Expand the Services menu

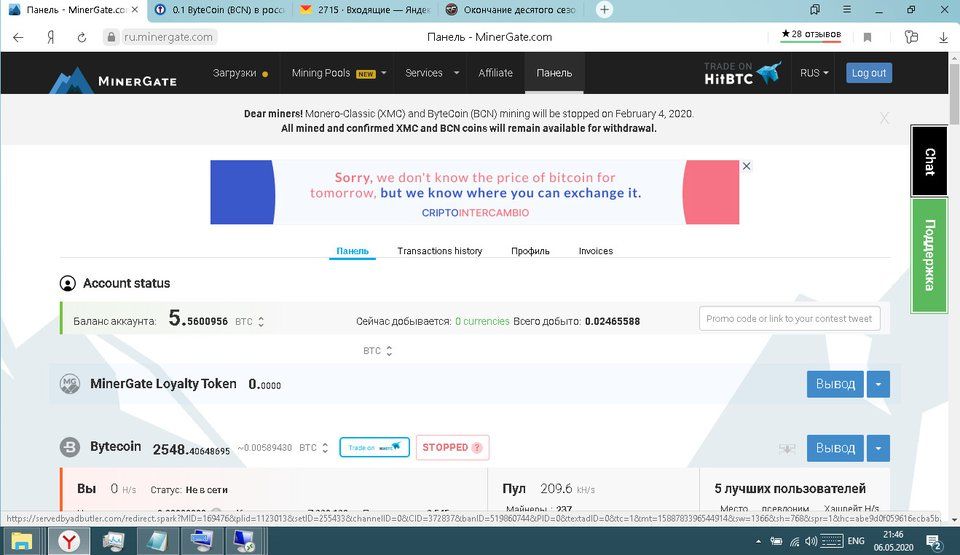point(432,73)
